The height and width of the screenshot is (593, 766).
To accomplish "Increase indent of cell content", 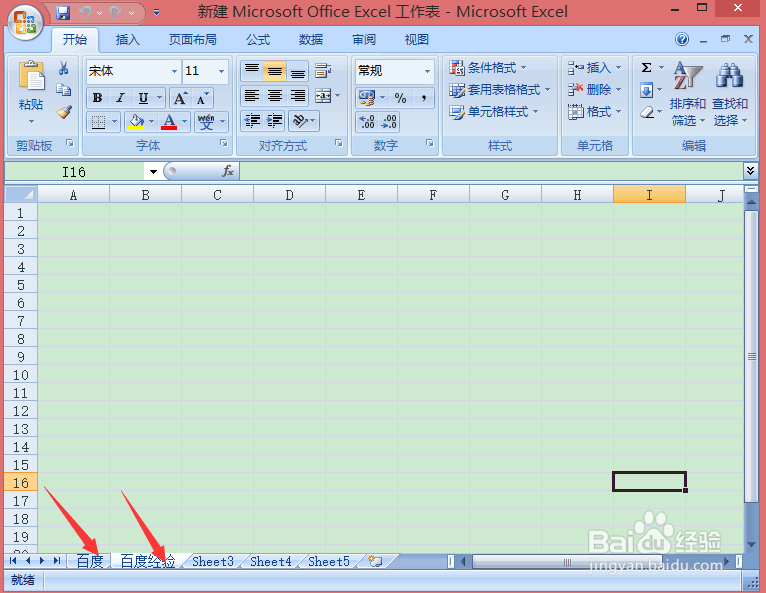I will coord(275,121).
